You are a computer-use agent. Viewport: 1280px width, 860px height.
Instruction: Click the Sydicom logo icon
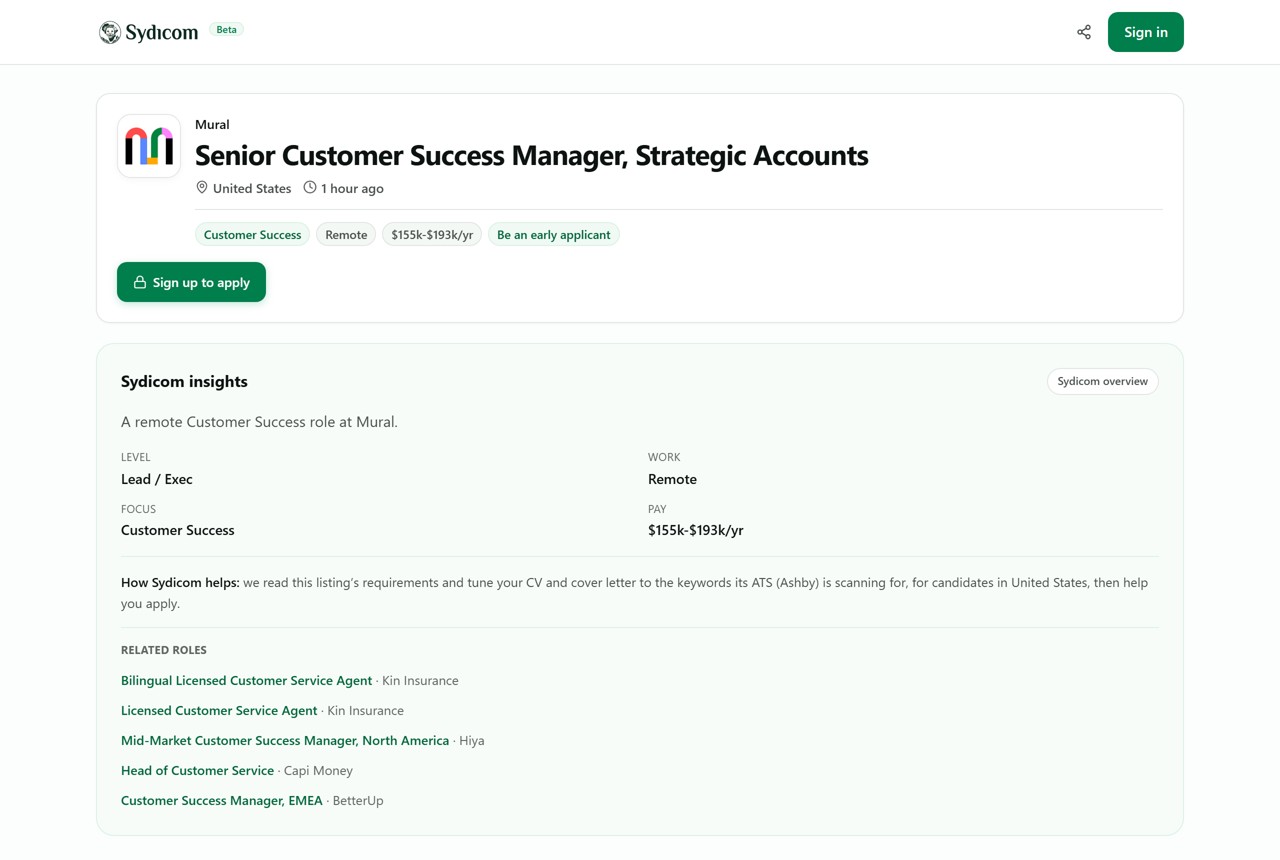click(x=110, y=32)
